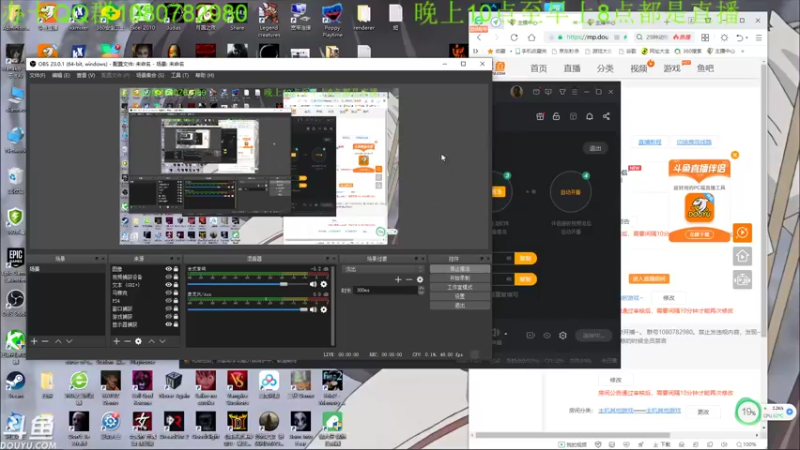The image size is (800, 450).
Task: Open Douyu companion title bar menu icon
Action: (x=574, y=92)
